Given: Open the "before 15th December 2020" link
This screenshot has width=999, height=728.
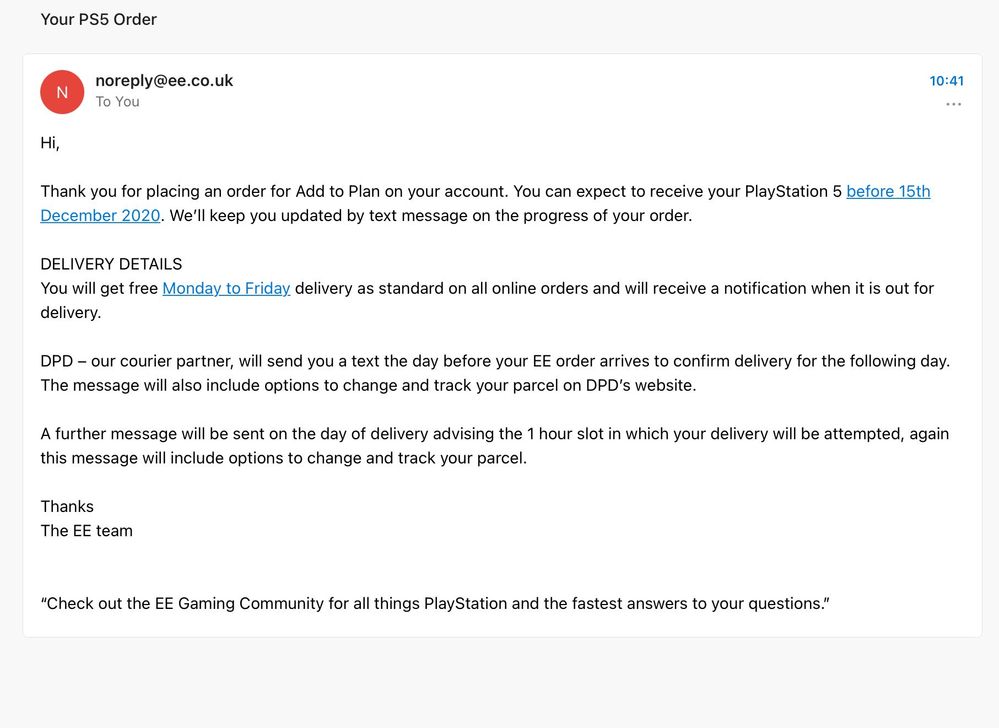Looking at the screenshot, I should (888, 191).
